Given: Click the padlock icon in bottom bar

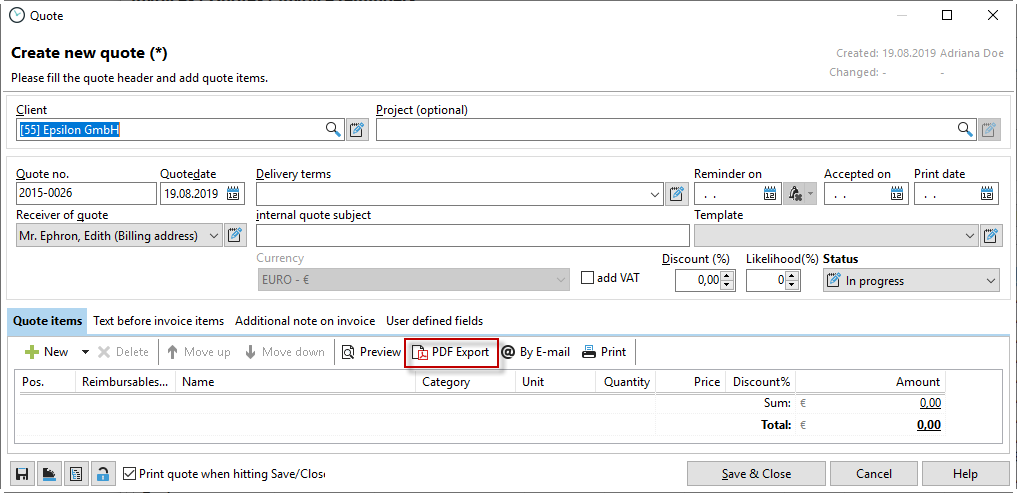Looking at the screenshot, I should tap(101, 474).
